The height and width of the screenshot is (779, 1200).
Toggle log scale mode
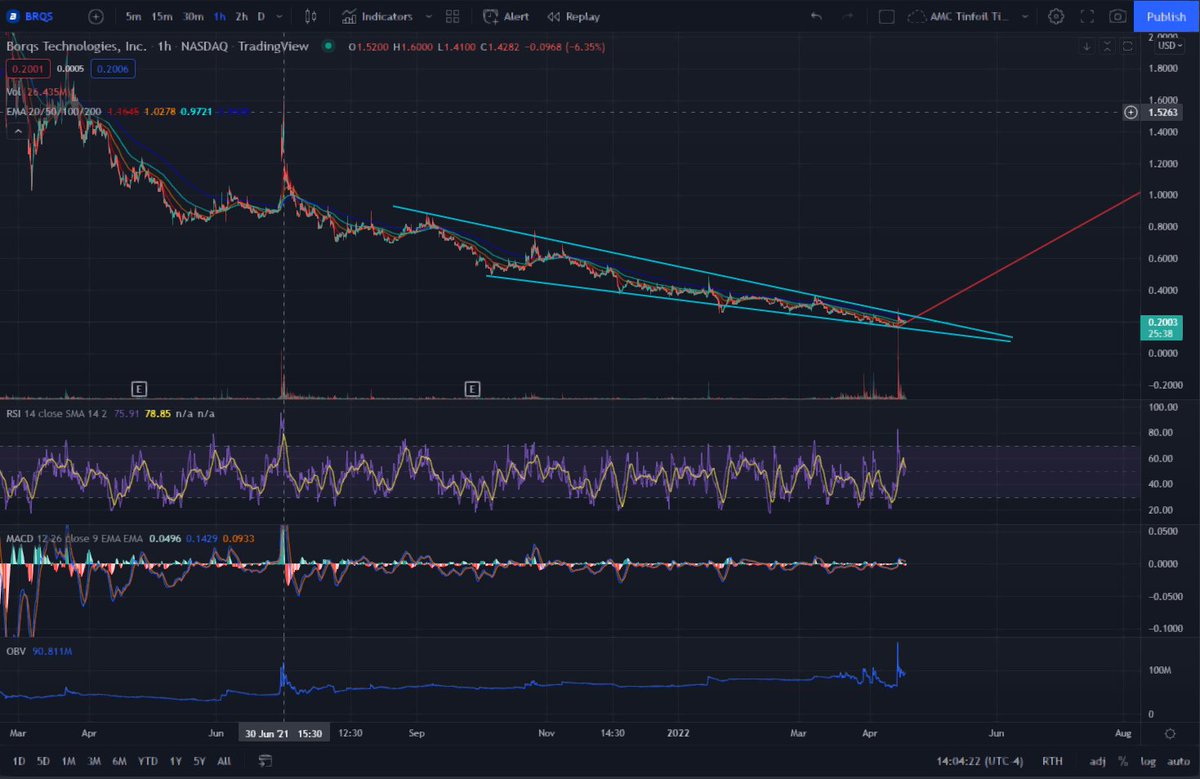pyautogui.click(x=1150, y=761)
